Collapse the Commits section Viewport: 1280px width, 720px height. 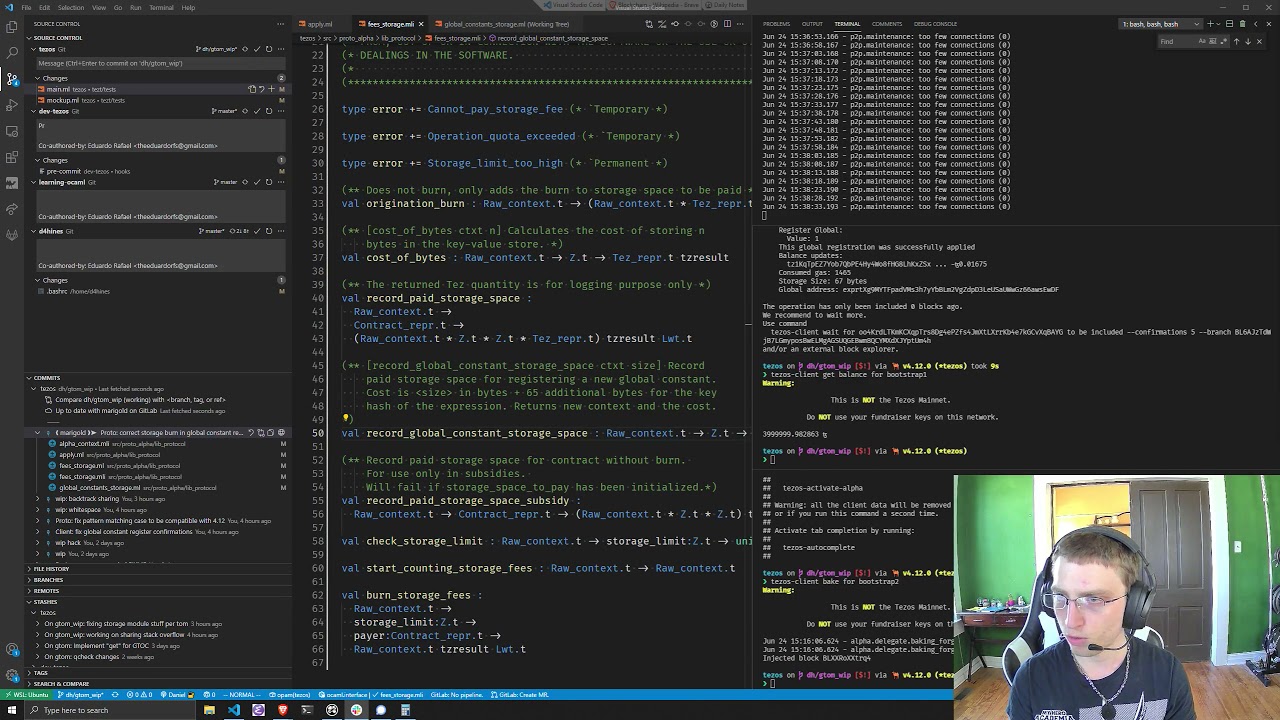[29, 378]
